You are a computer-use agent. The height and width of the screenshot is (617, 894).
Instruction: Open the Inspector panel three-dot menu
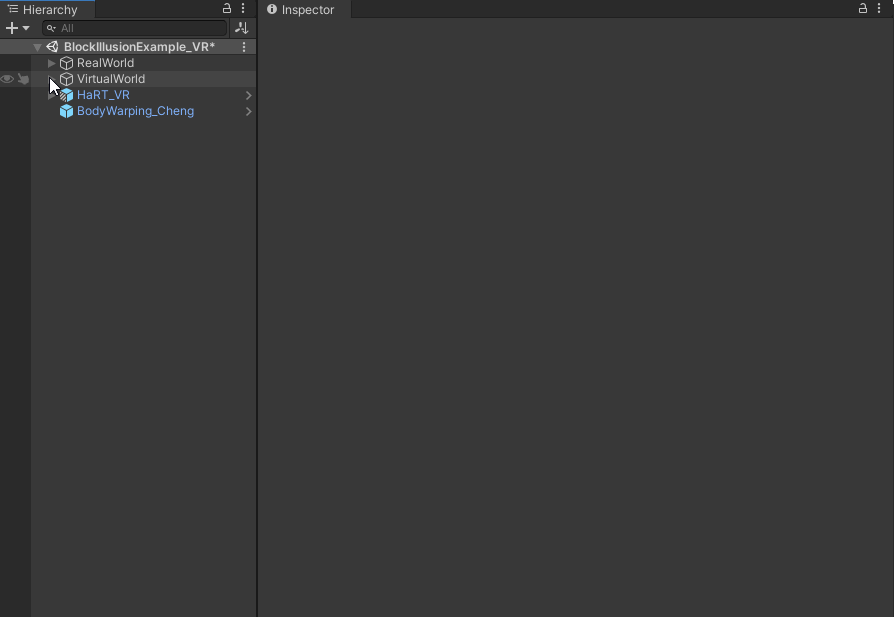pyautogui.click(x=879, y=9)
